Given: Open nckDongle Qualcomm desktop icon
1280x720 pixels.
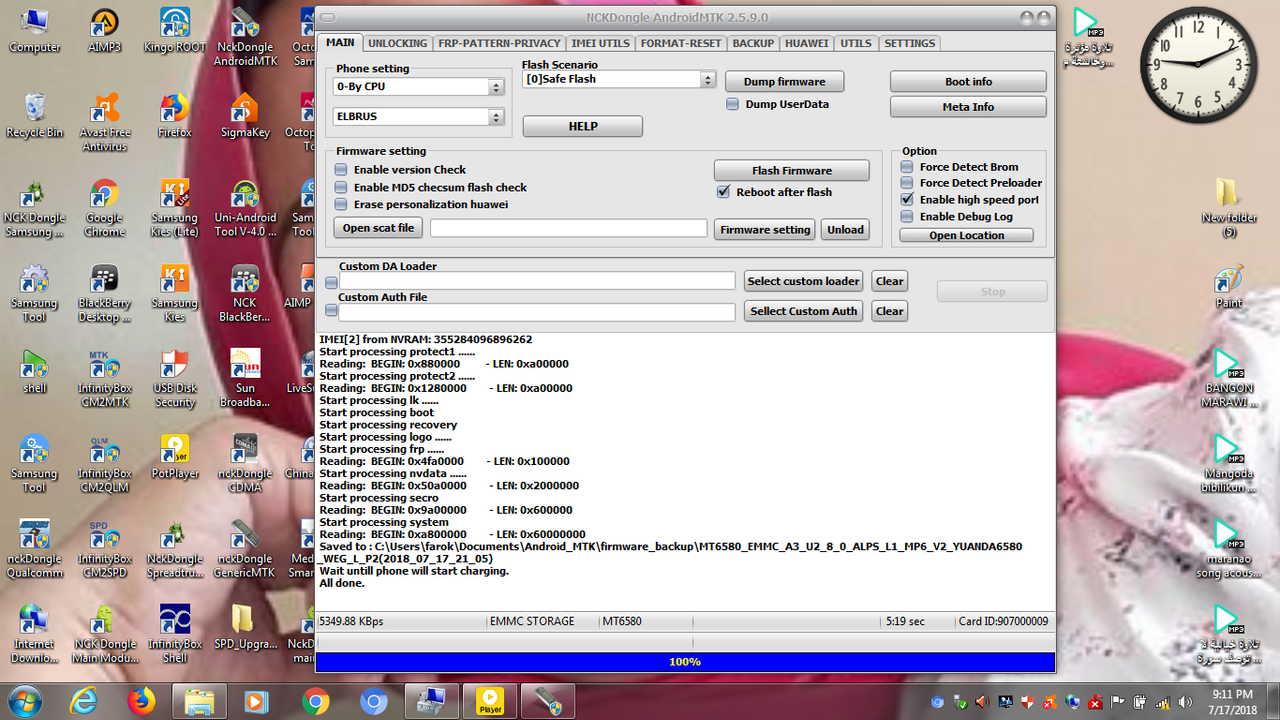Looking at the screenshot, I should (34, 548).
